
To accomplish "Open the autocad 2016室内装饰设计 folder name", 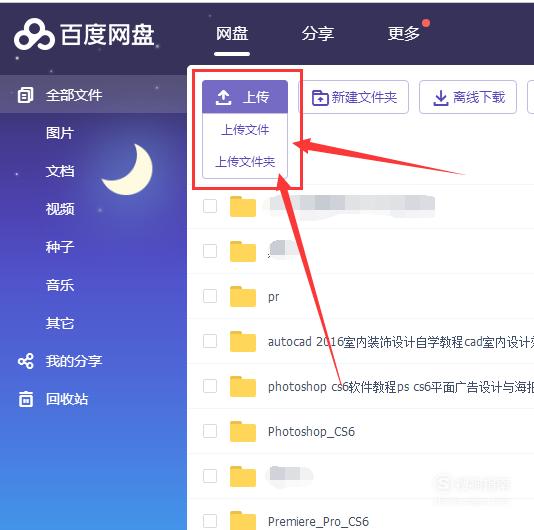I will [x=400, y=342].
